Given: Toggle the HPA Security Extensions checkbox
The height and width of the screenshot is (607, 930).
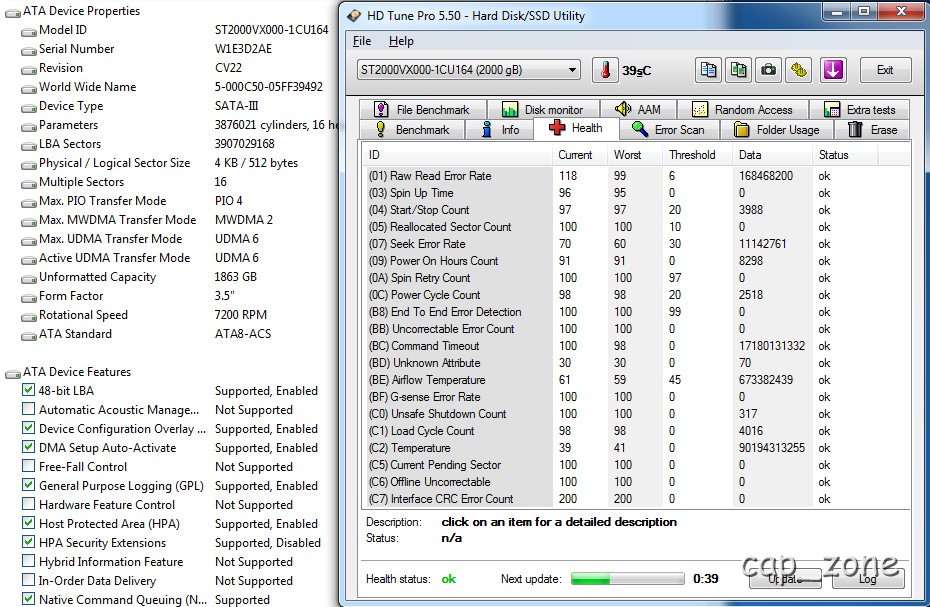Looking at the screenshot, I should 28,542.
